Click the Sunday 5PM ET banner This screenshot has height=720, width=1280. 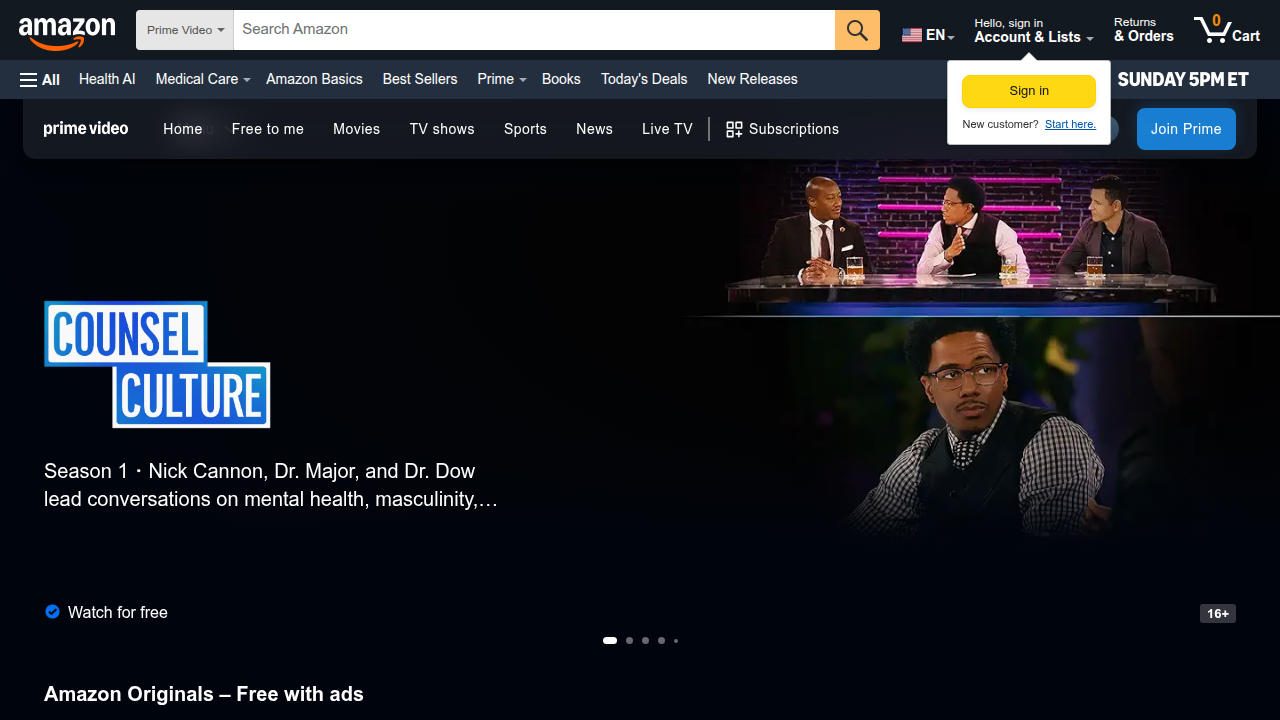point(1183,79)
